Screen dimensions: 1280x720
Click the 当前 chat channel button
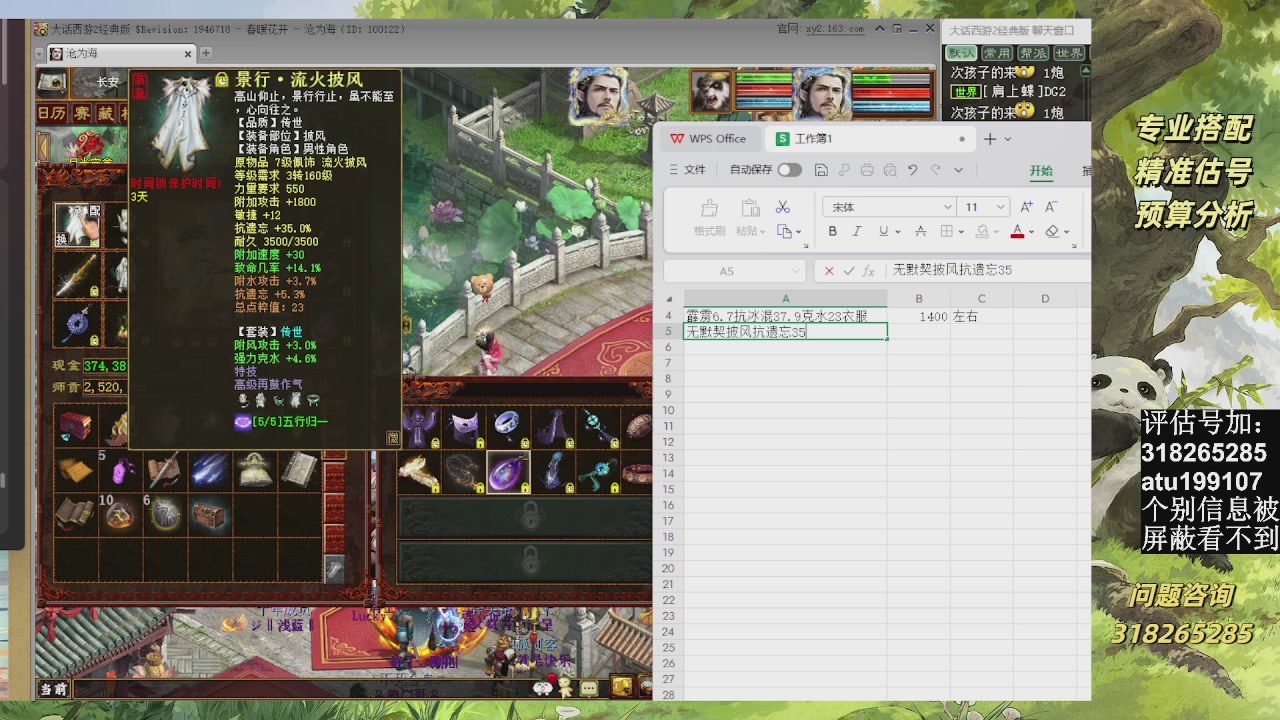tap(53, 689)
